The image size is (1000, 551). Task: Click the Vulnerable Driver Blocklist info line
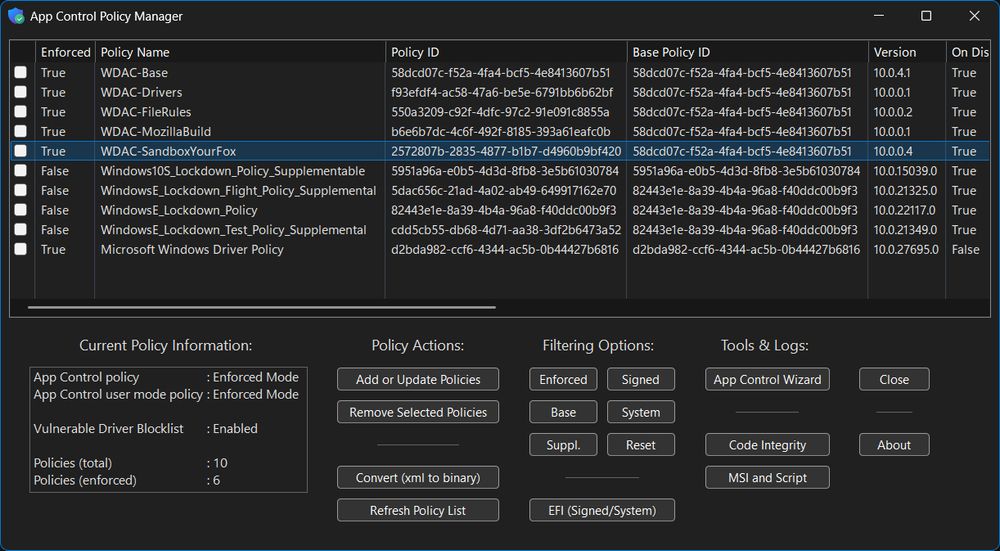pos(145,429)
